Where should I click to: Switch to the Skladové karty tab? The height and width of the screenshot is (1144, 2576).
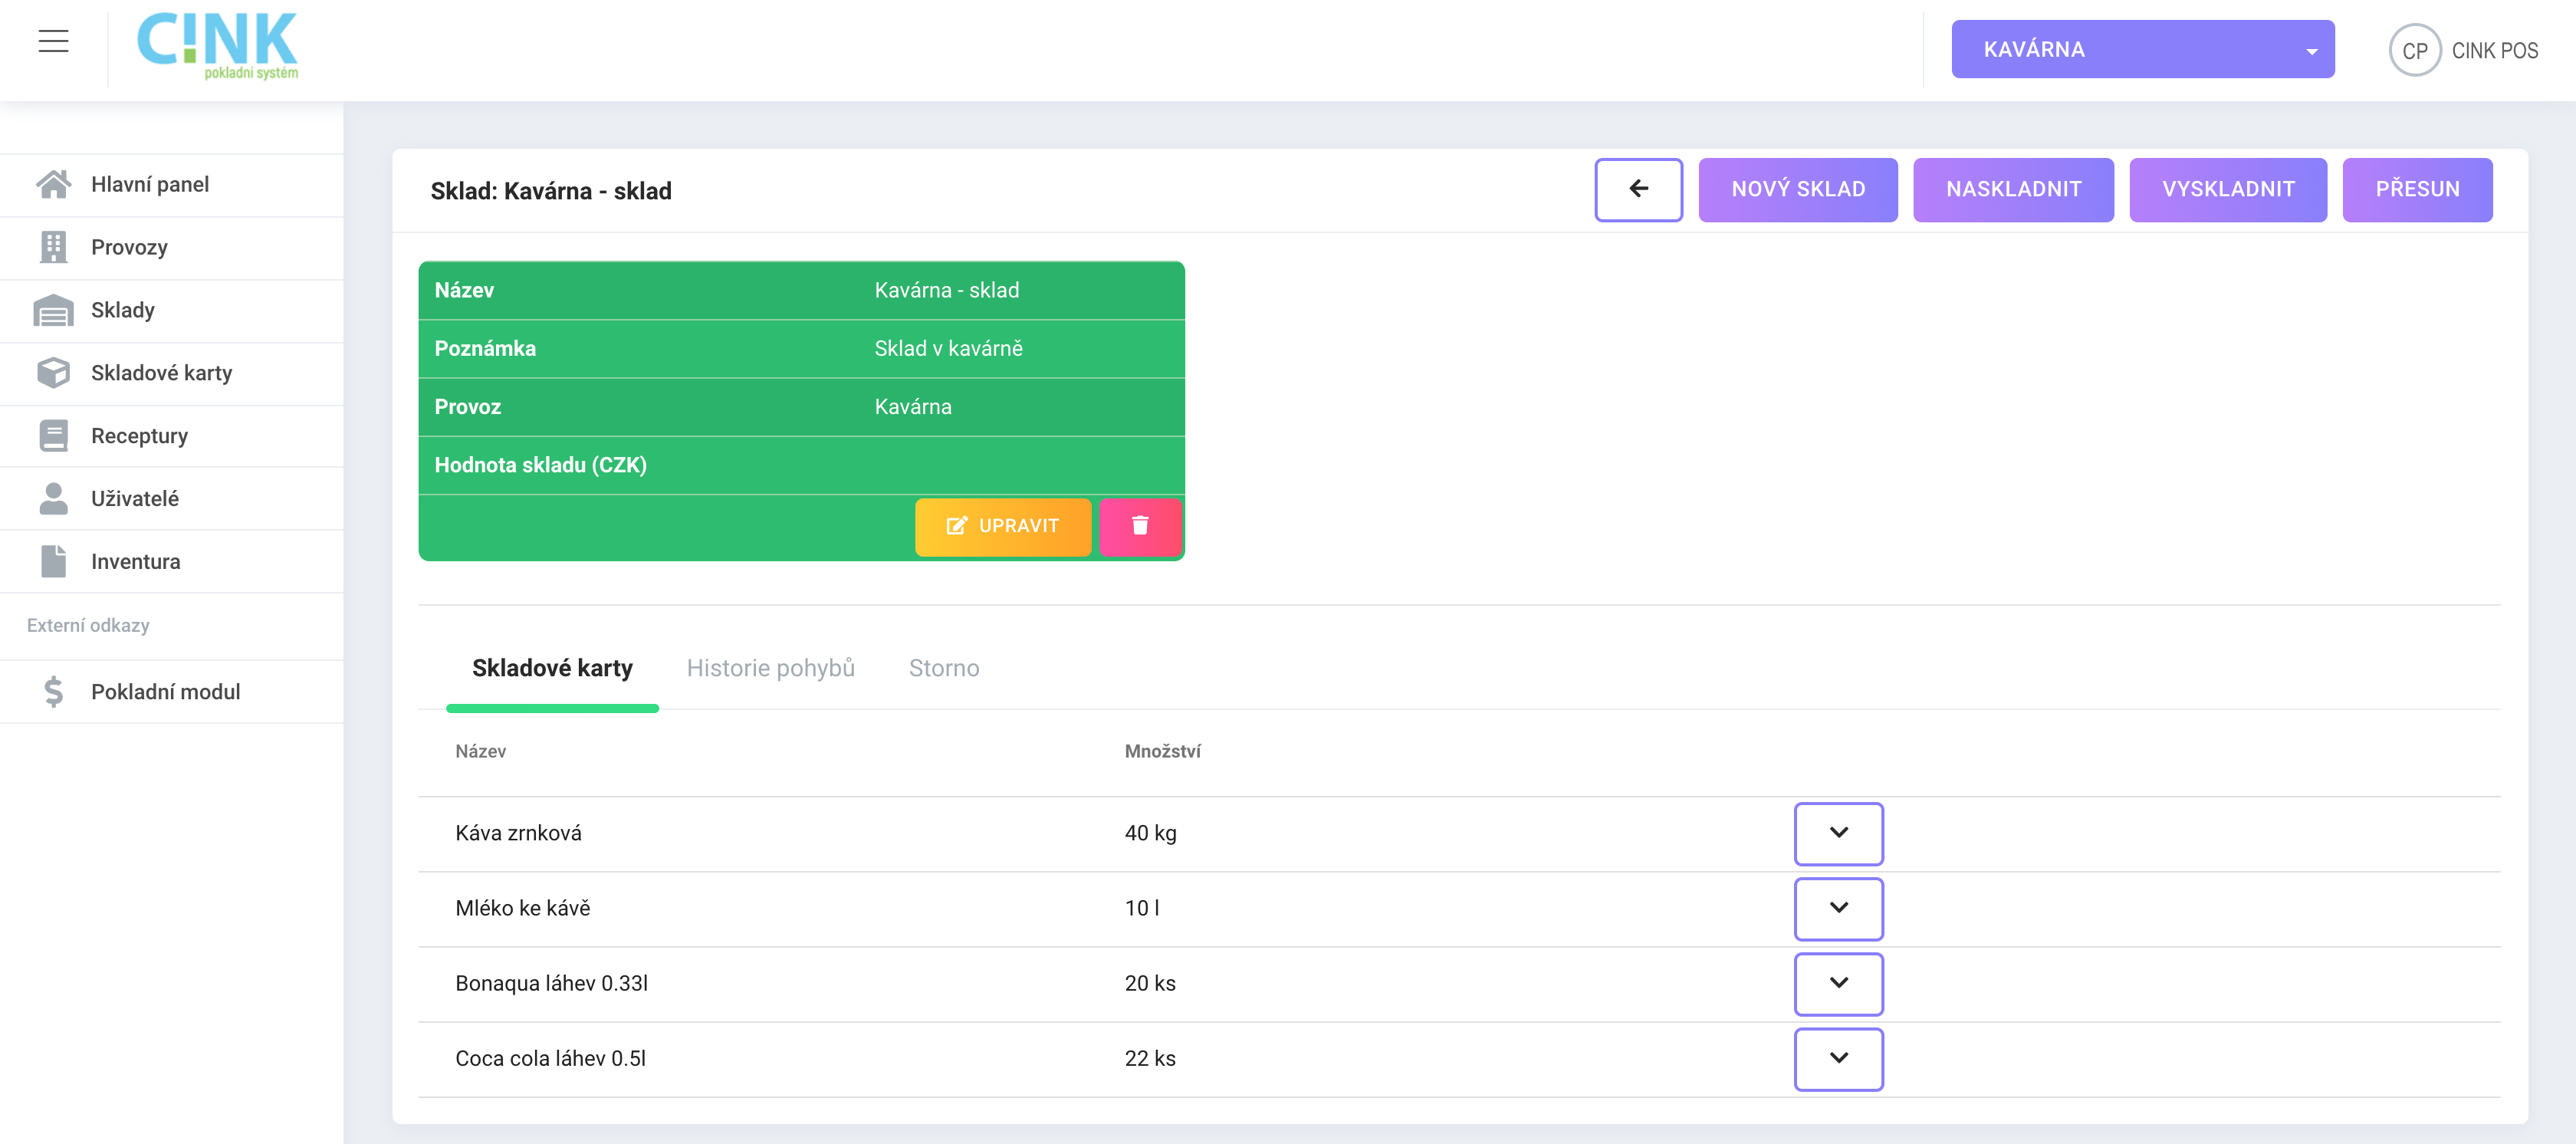552,668
